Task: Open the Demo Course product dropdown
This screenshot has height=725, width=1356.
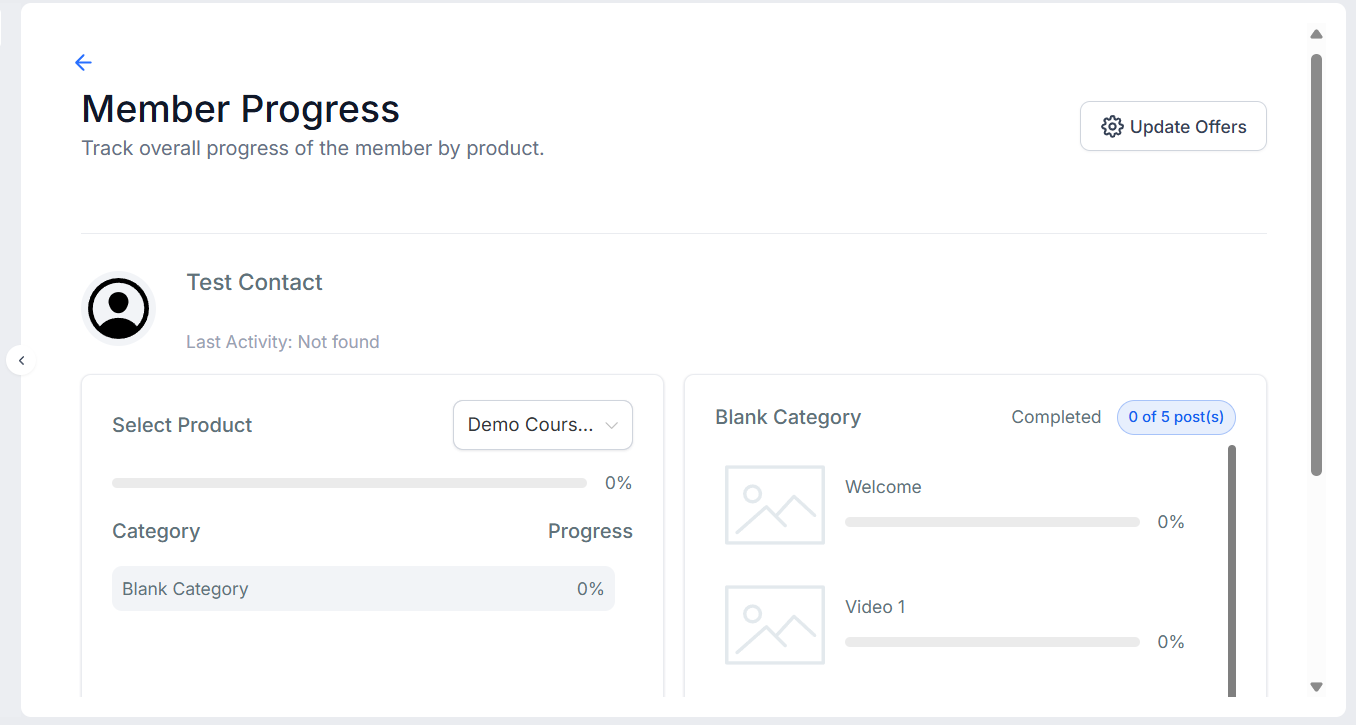Action: tap(543, 425)
